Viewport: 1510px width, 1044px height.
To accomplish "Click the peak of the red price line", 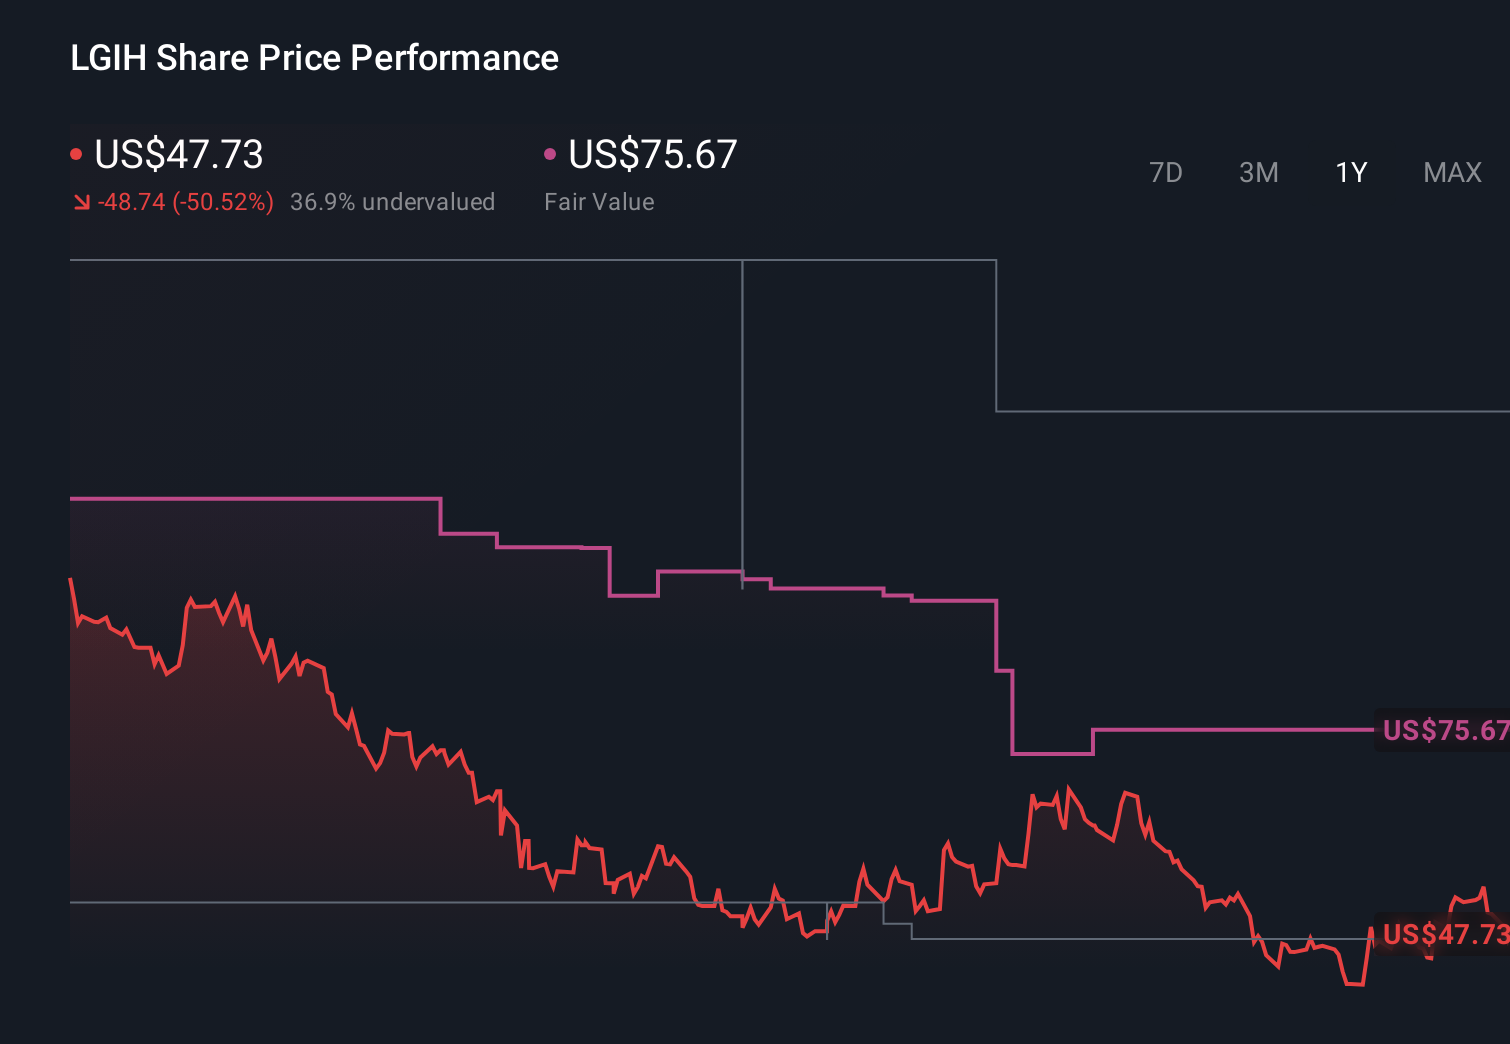I will 70,578.
